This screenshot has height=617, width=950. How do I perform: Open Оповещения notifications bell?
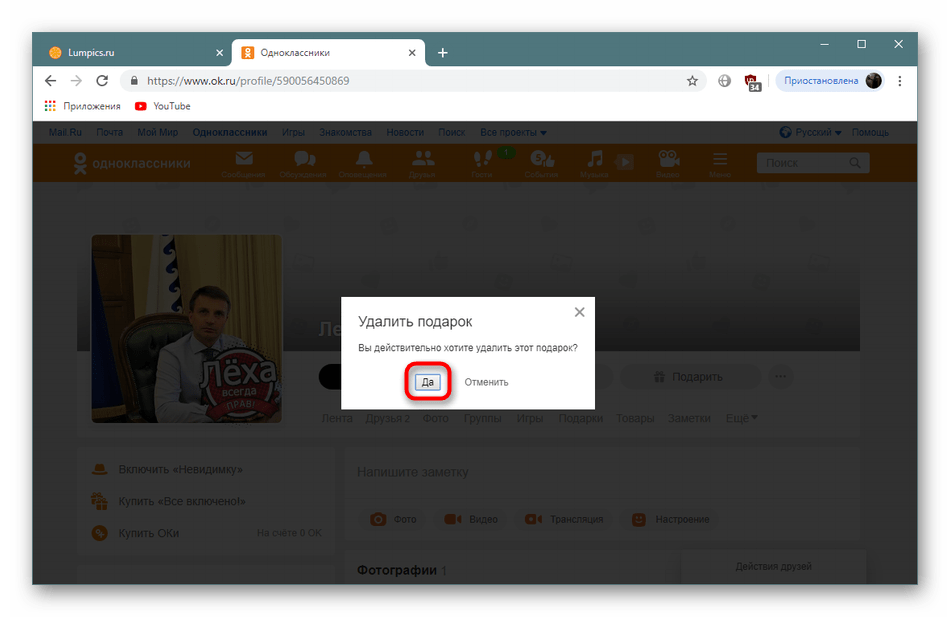(362, 164)
